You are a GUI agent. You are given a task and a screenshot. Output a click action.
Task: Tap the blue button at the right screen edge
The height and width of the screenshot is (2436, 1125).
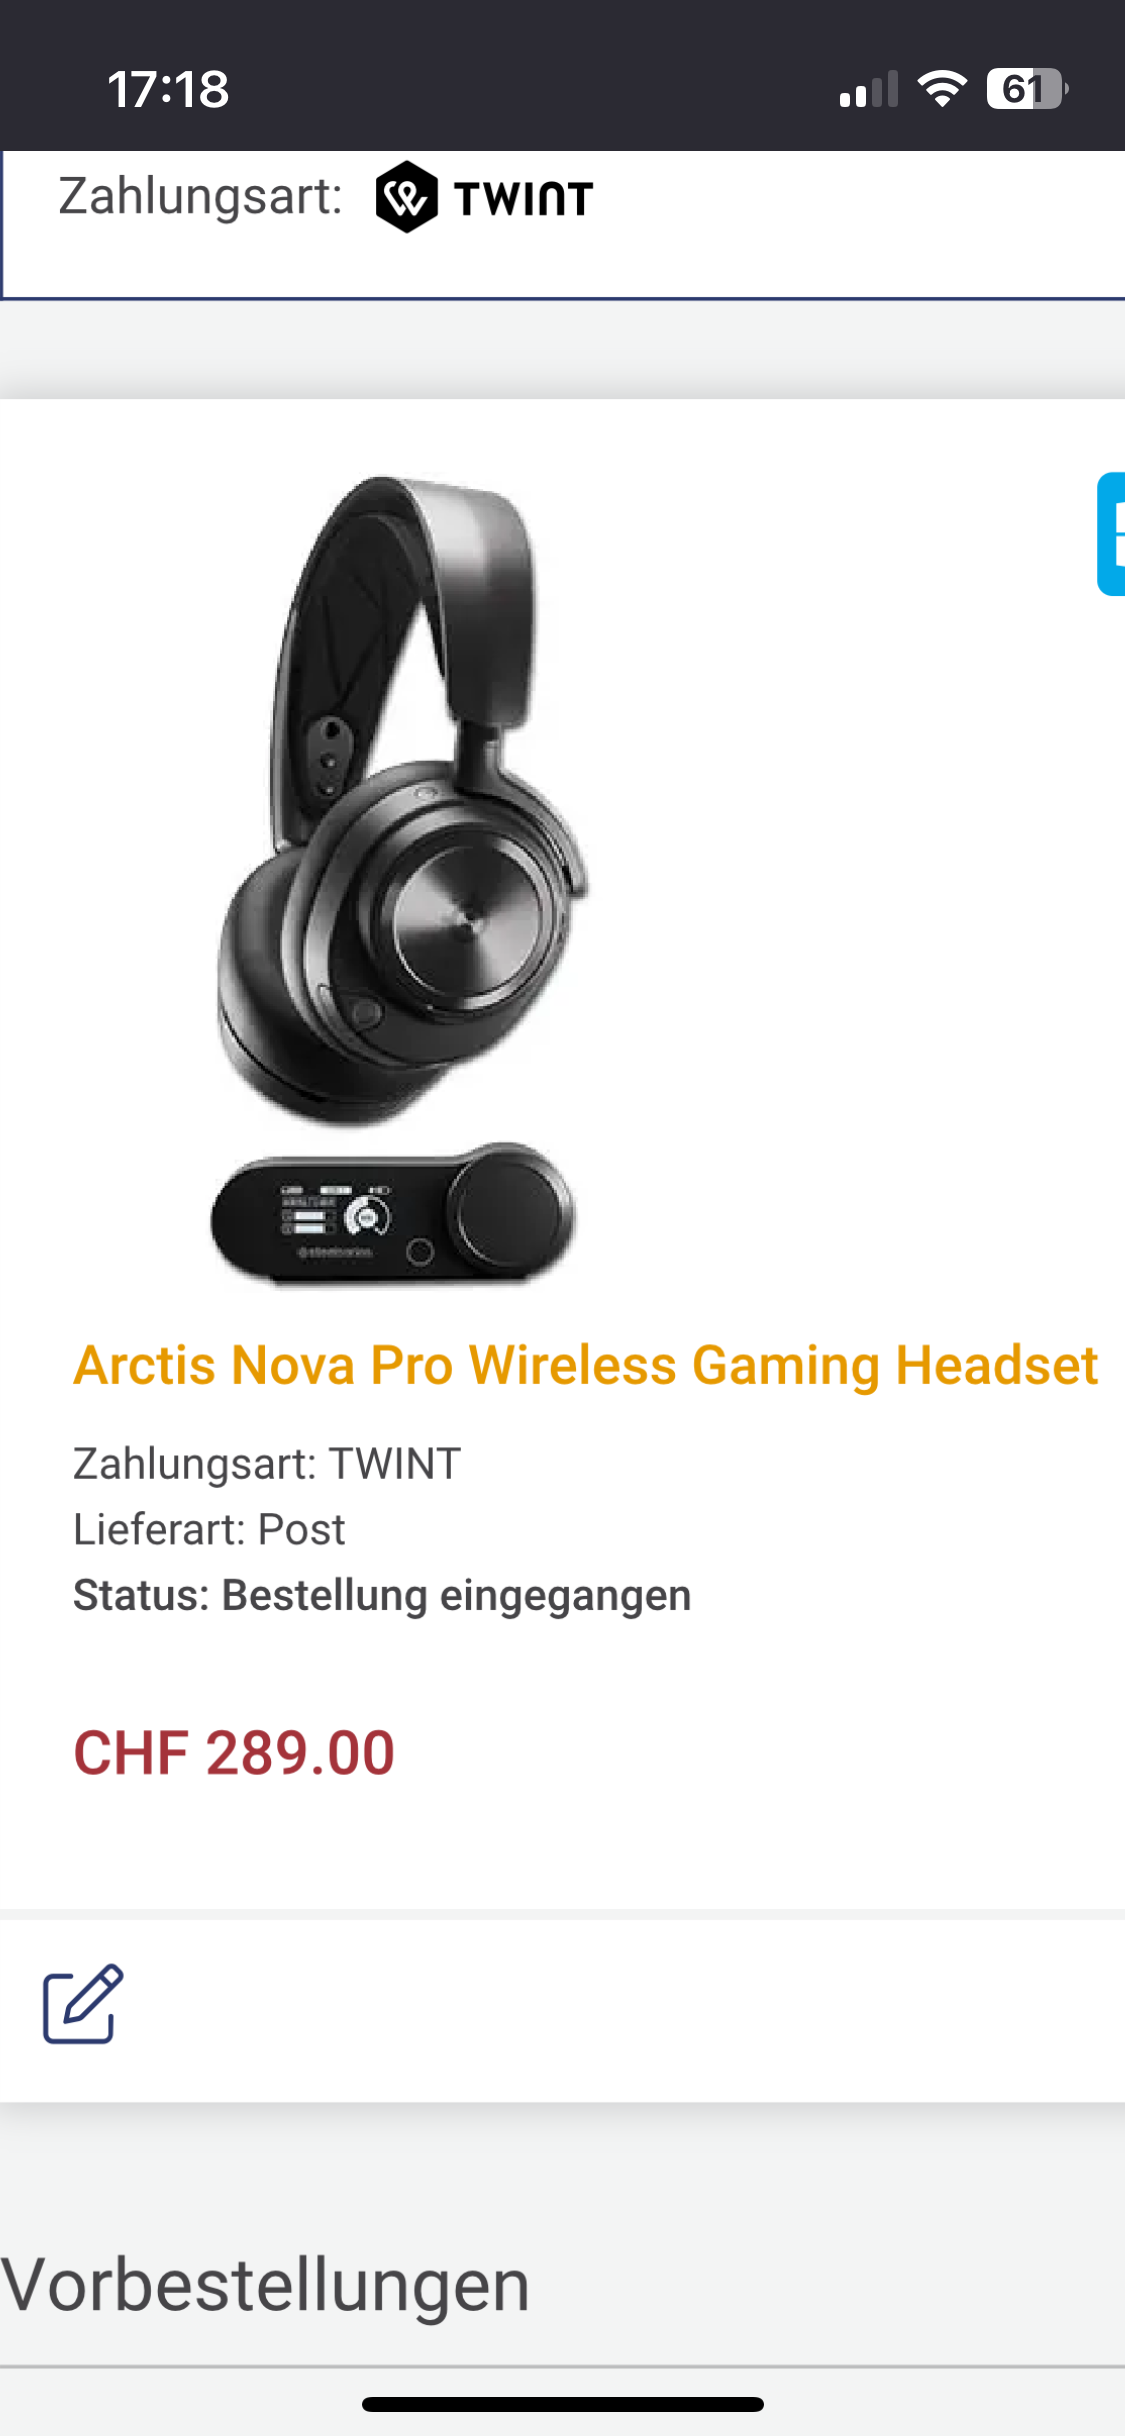(x=1111, y=534)
